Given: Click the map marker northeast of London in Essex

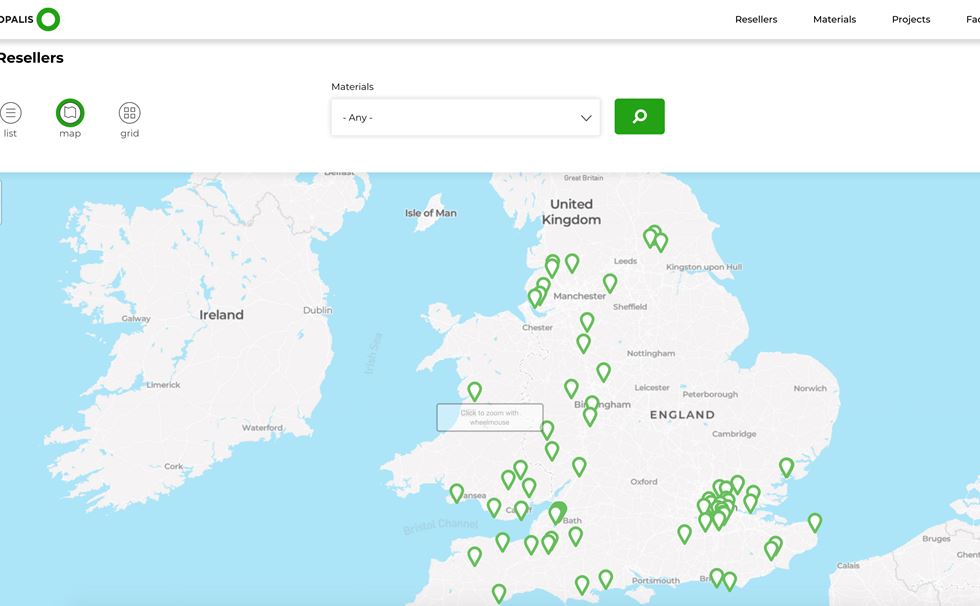Looking at the screenshot, I should tap(786, 467).
